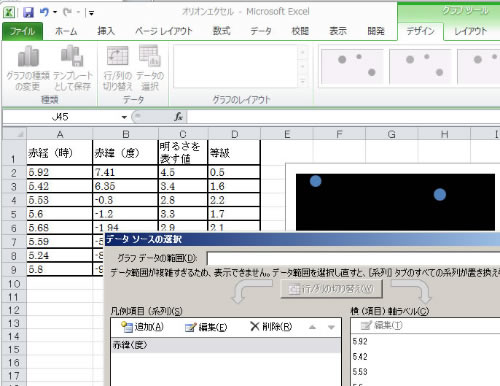The image size is (500, 386).
Task: Open the 開発 ribbon tab
Action: tap(376, 31)
